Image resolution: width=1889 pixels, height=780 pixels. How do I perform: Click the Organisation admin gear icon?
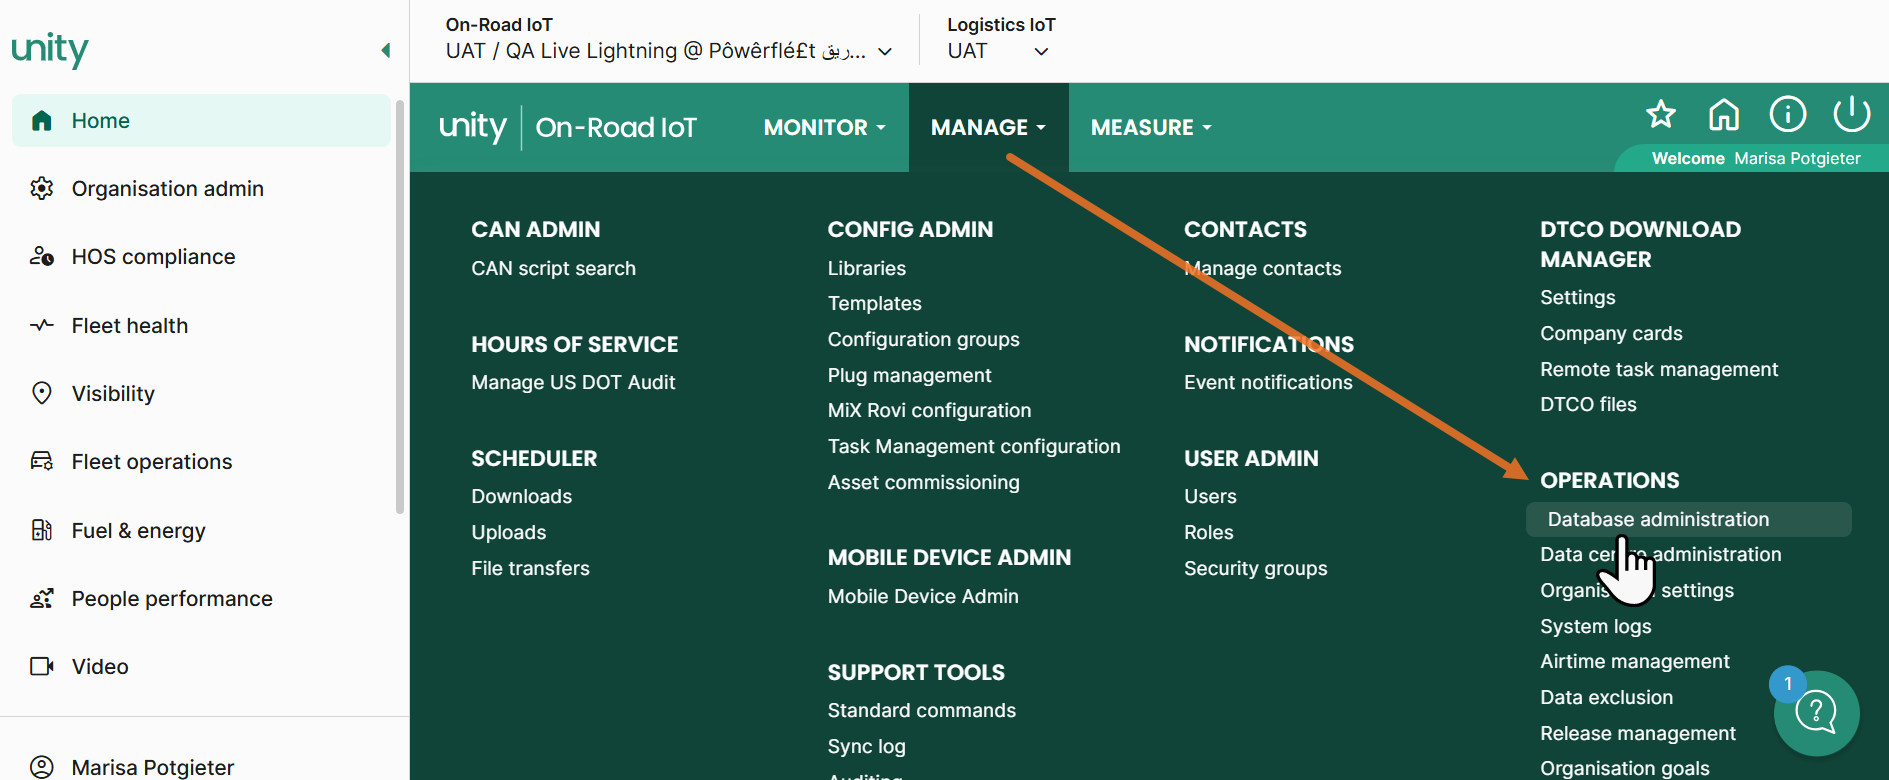click(42, 188)
